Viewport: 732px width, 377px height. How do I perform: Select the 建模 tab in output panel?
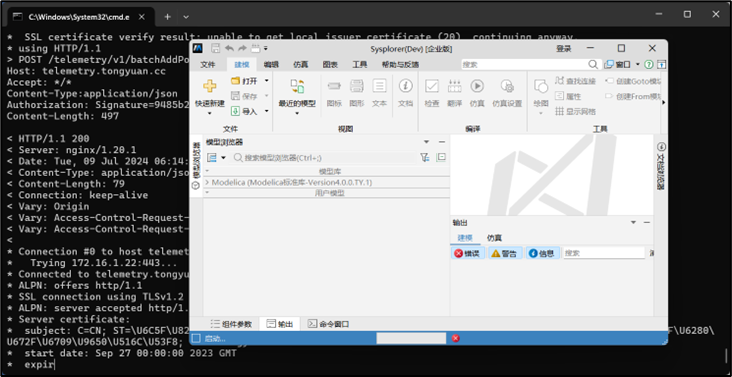pyautogui.click(x=465, y=238)
